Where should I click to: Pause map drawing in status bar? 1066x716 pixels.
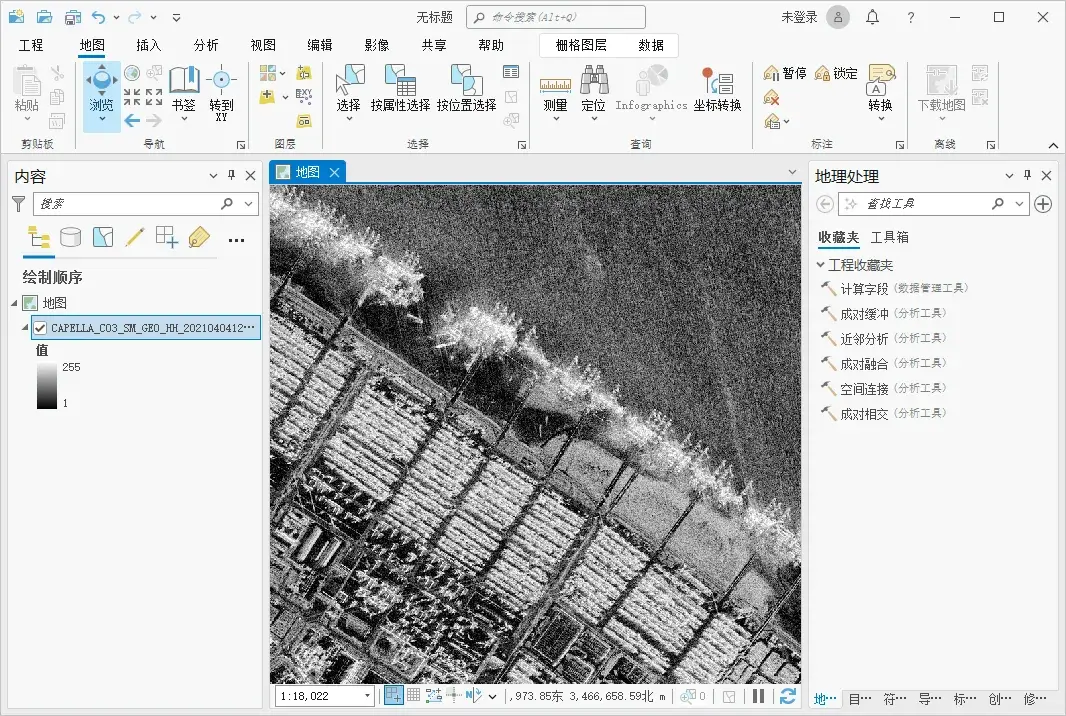pos(759,696)
